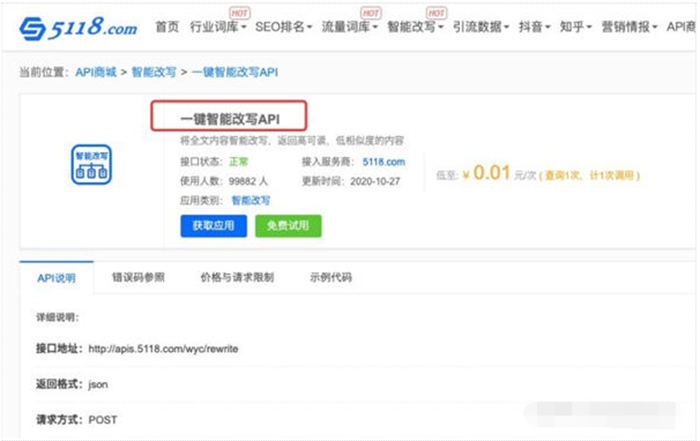This screenshot has width=700, height=441.
Task: Open the 智能改写 application category link
Action: tap(250, 200)
